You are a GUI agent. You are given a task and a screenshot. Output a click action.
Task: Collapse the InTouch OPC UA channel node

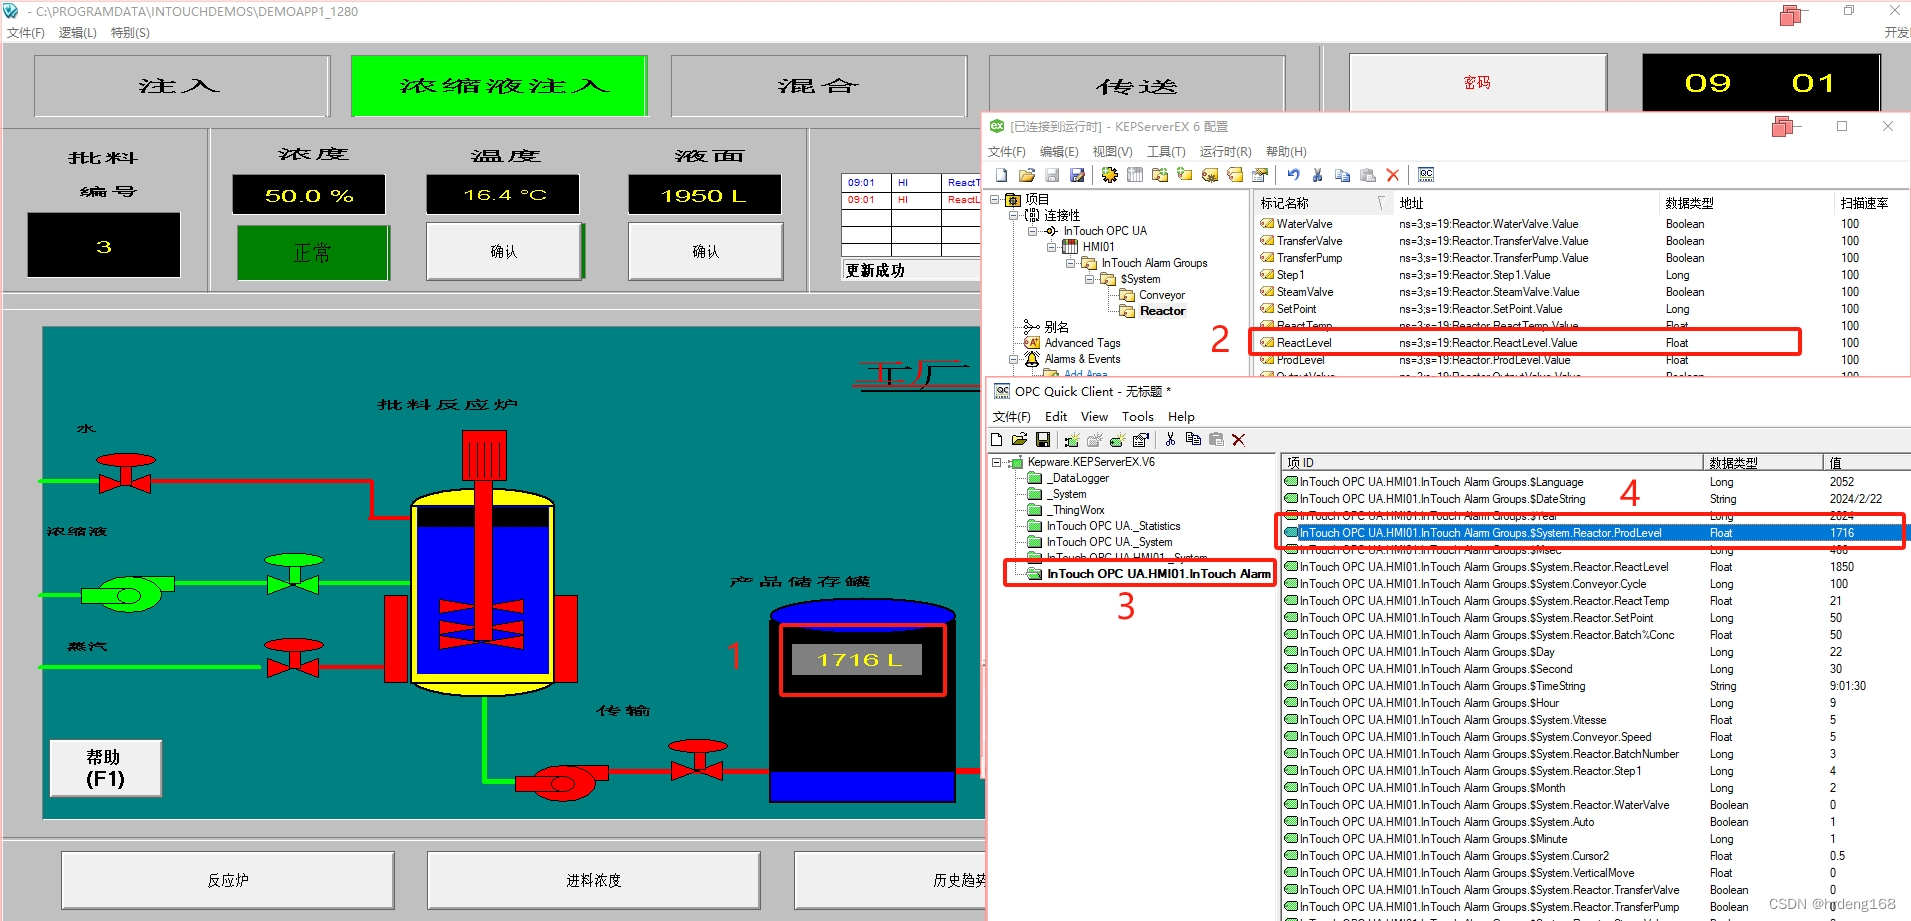point(1033,231)
